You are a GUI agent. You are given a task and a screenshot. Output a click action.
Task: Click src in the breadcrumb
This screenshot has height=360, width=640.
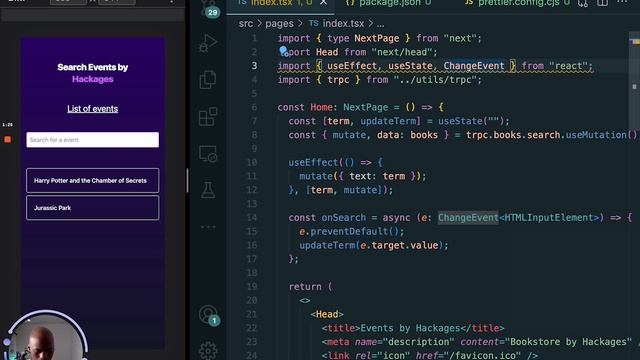246,24
